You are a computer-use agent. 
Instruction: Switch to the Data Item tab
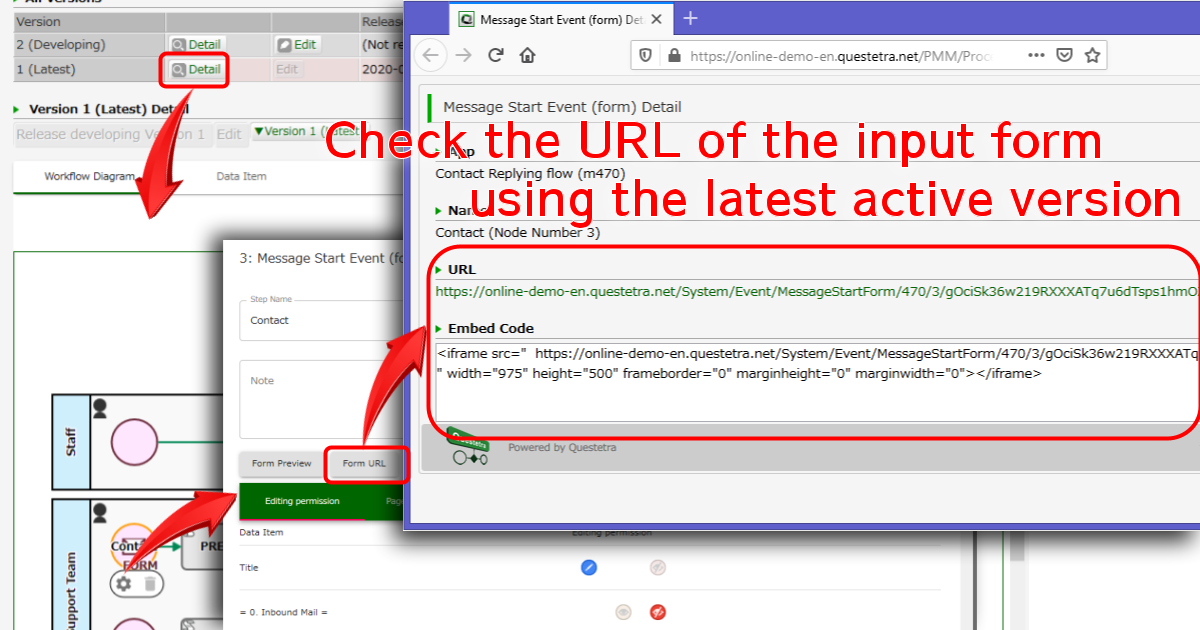click(x=241, y=177)
